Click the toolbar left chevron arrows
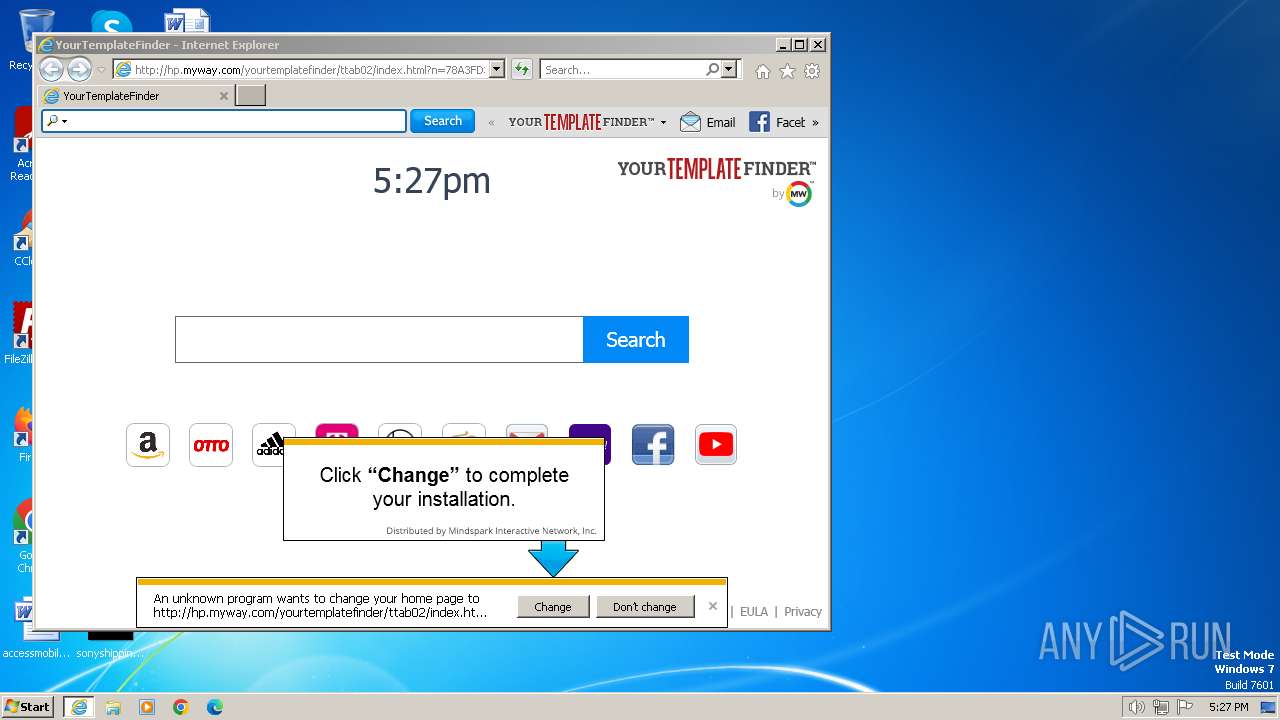Screen dimensions: 1280x720 491,123
